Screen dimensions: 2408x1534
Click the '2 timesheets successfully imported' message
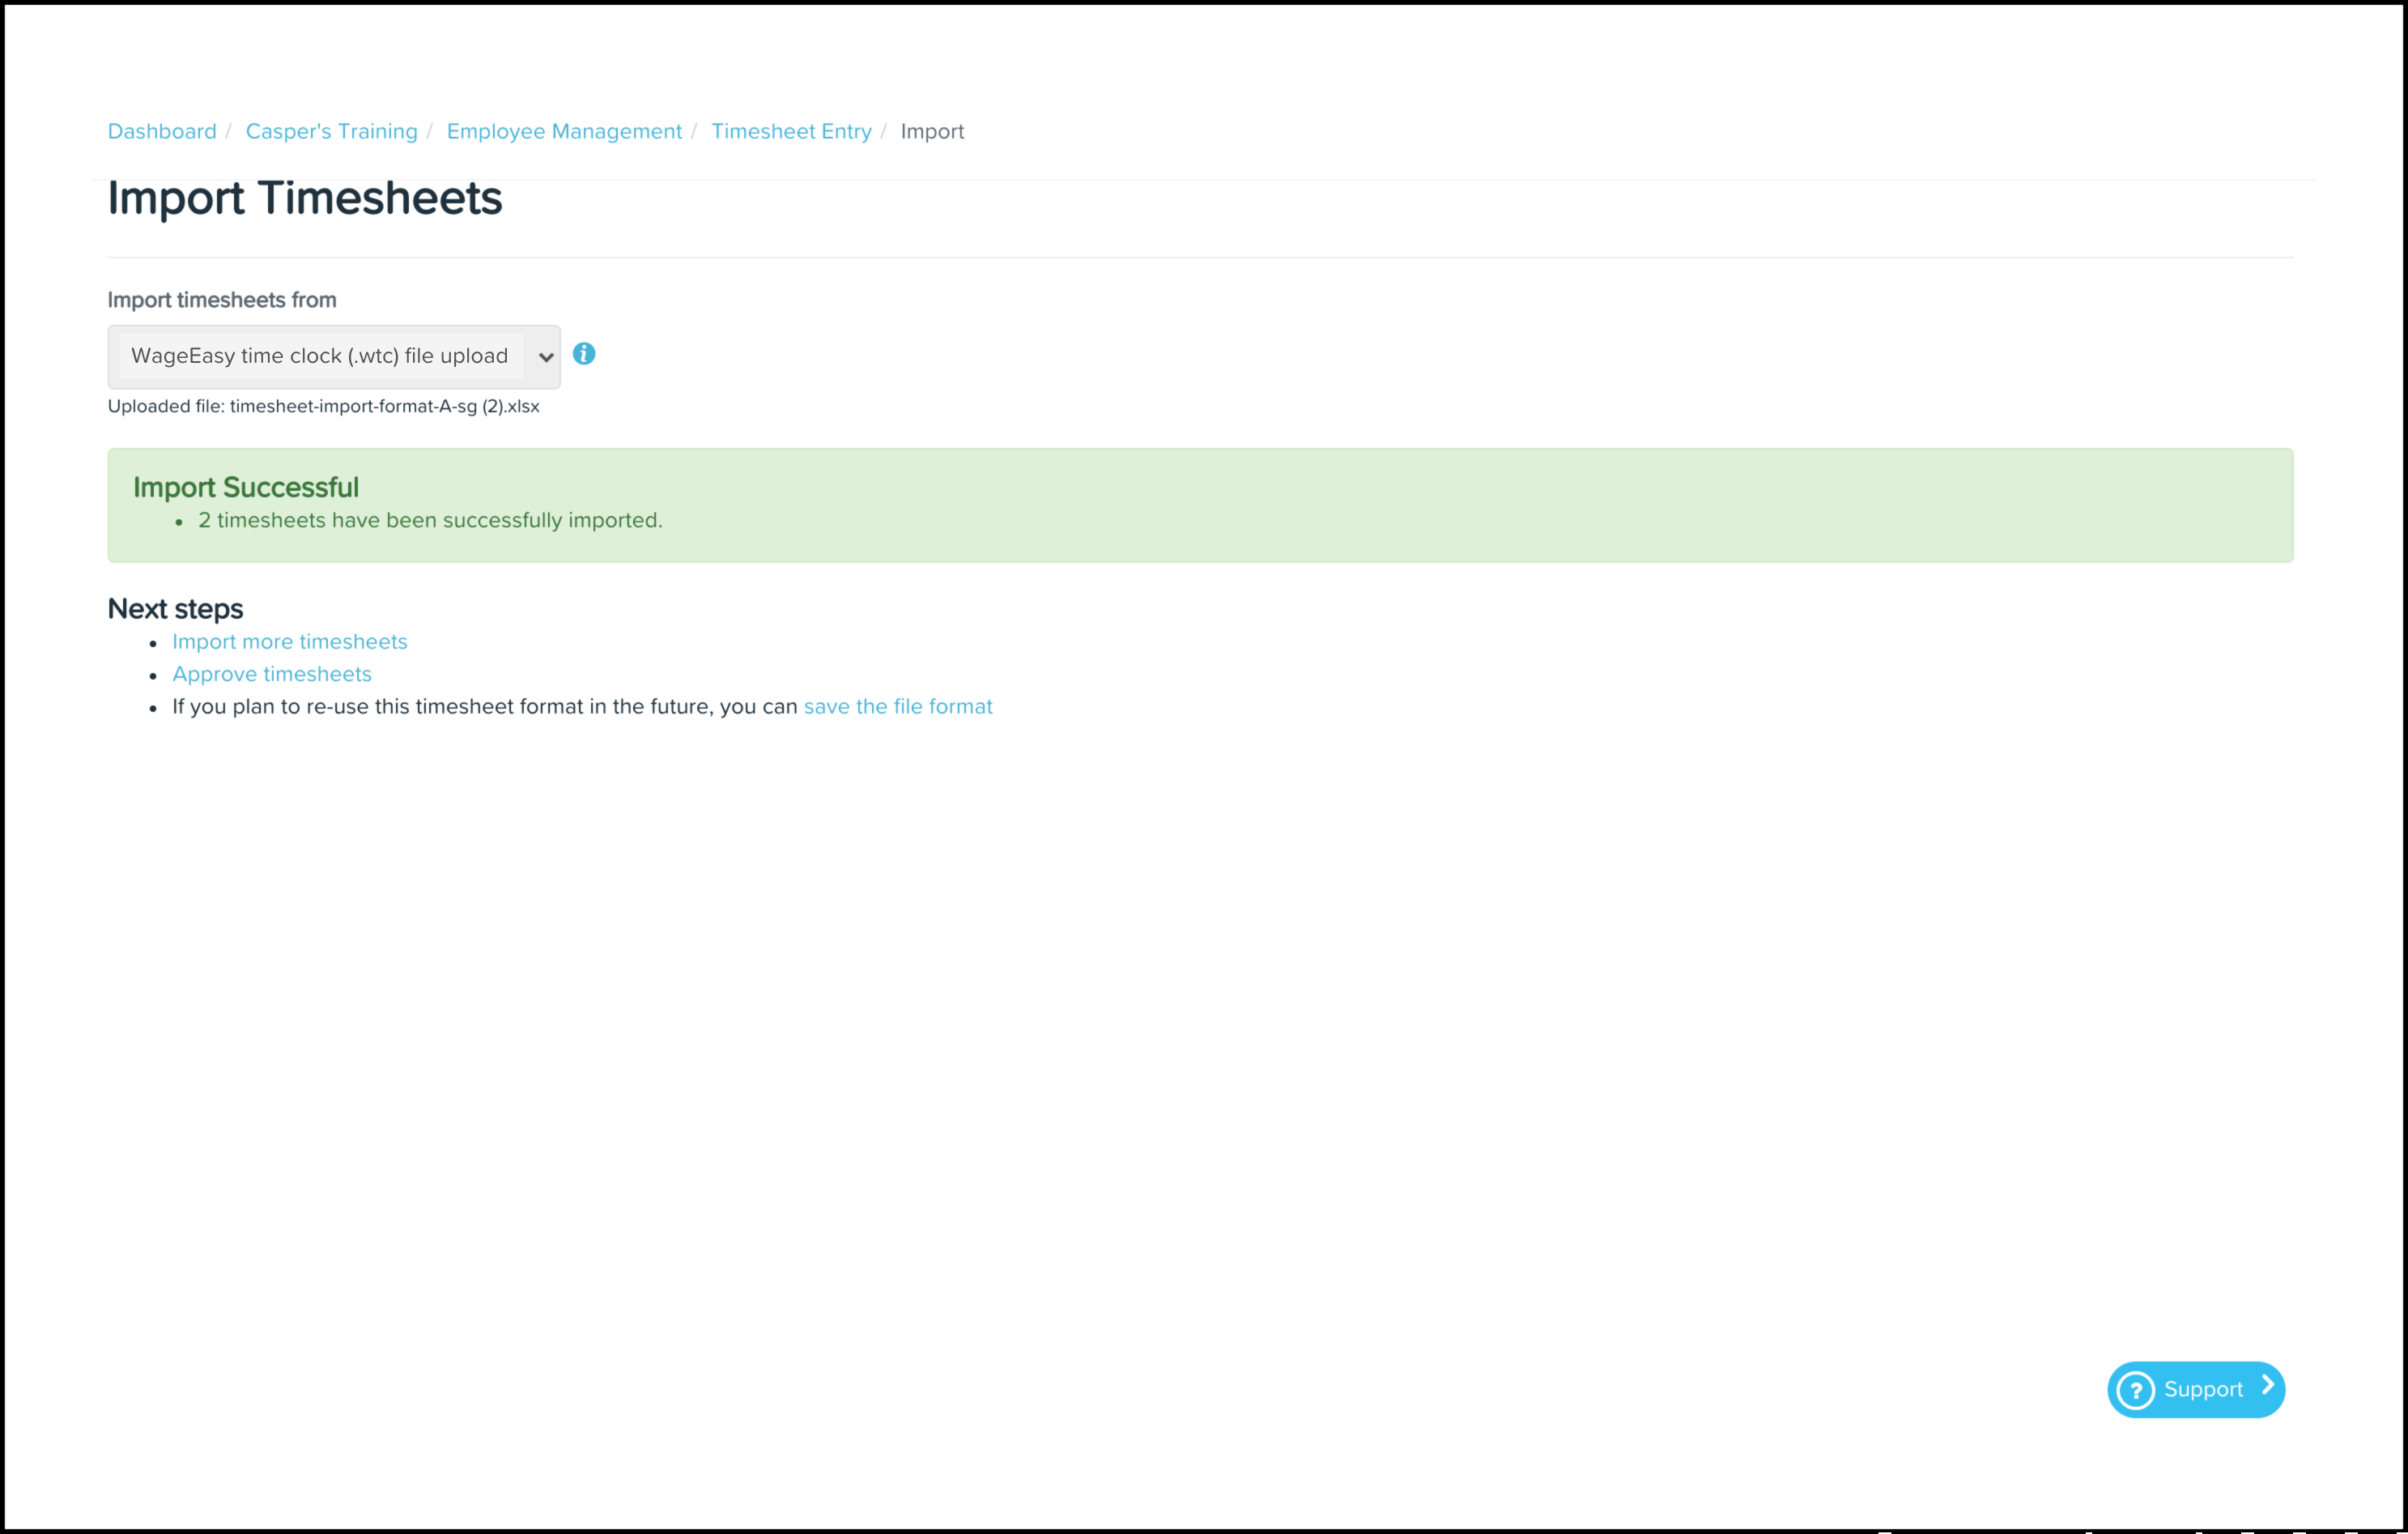click(x=430, y=521)
